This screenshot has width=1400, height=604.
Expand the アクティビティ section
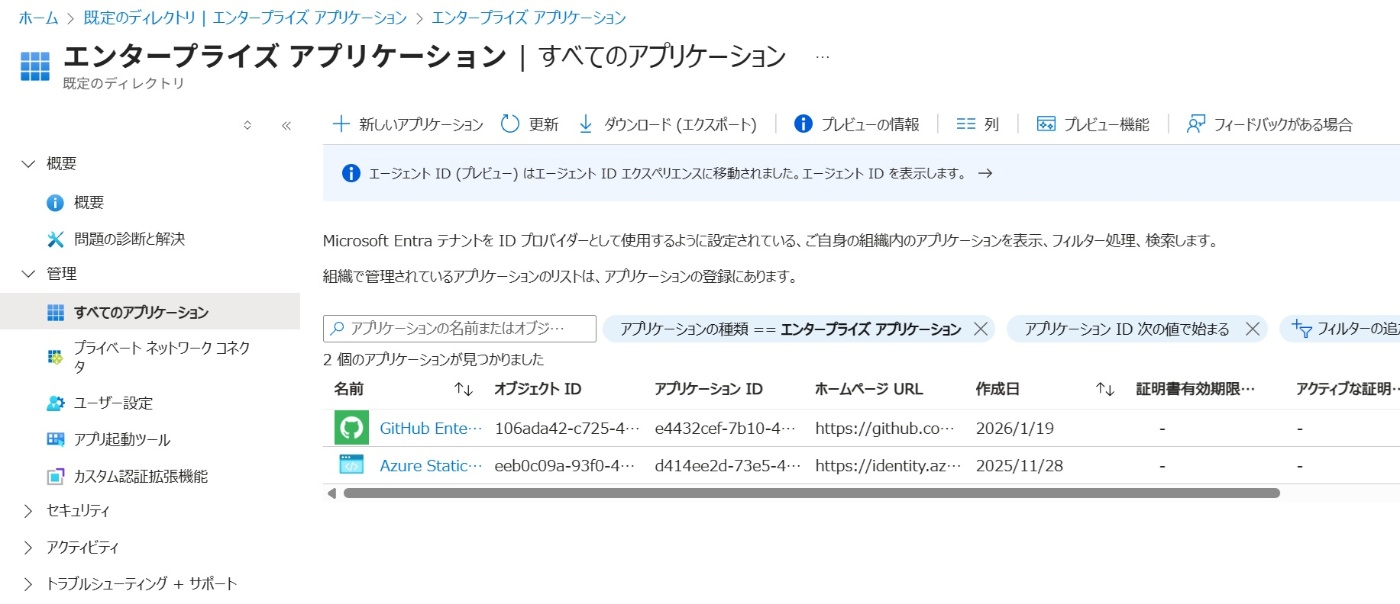point(28,548)
